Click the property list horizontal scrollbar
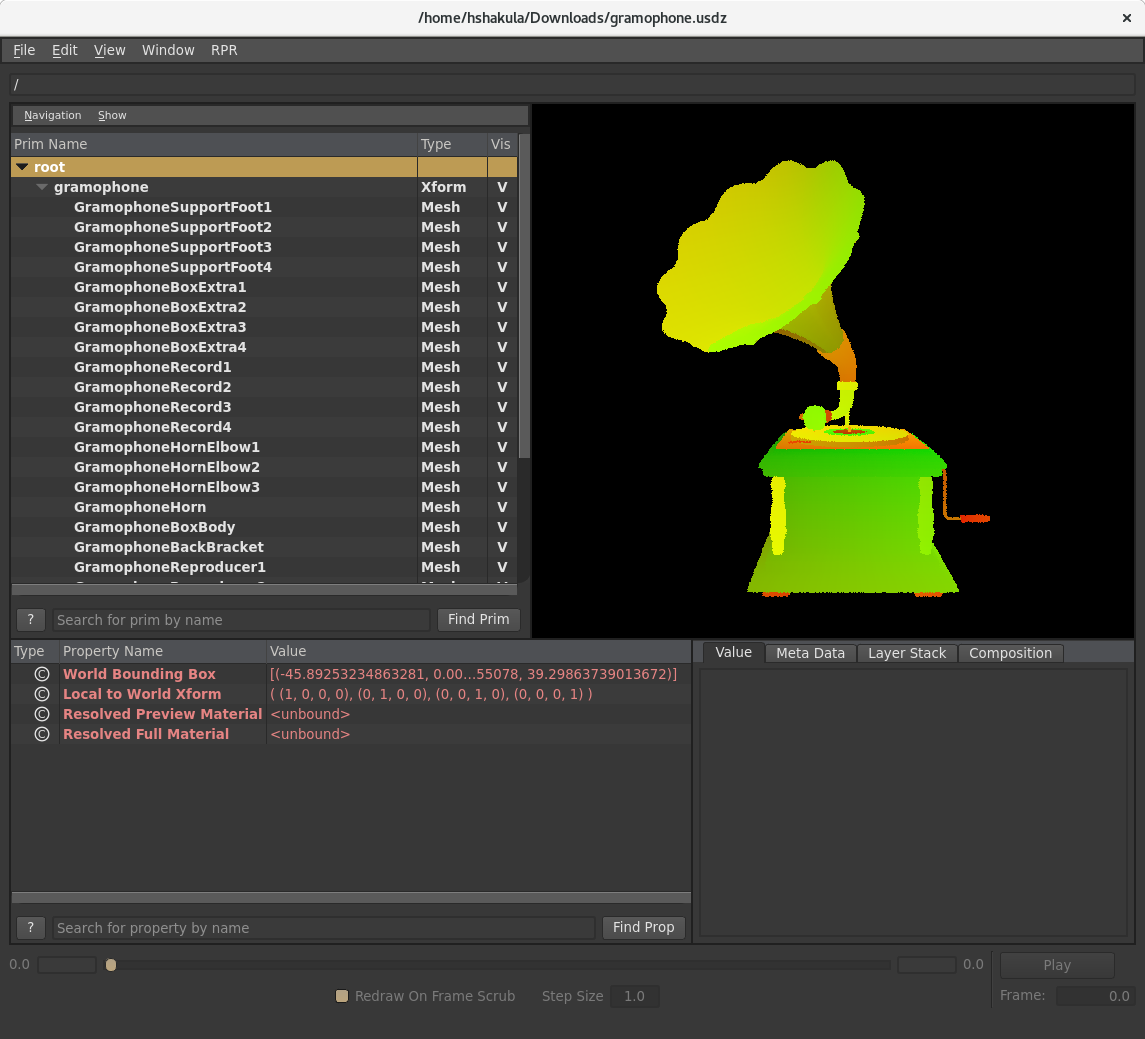Screen dimensions: 1145x1039 coord(351,897)
